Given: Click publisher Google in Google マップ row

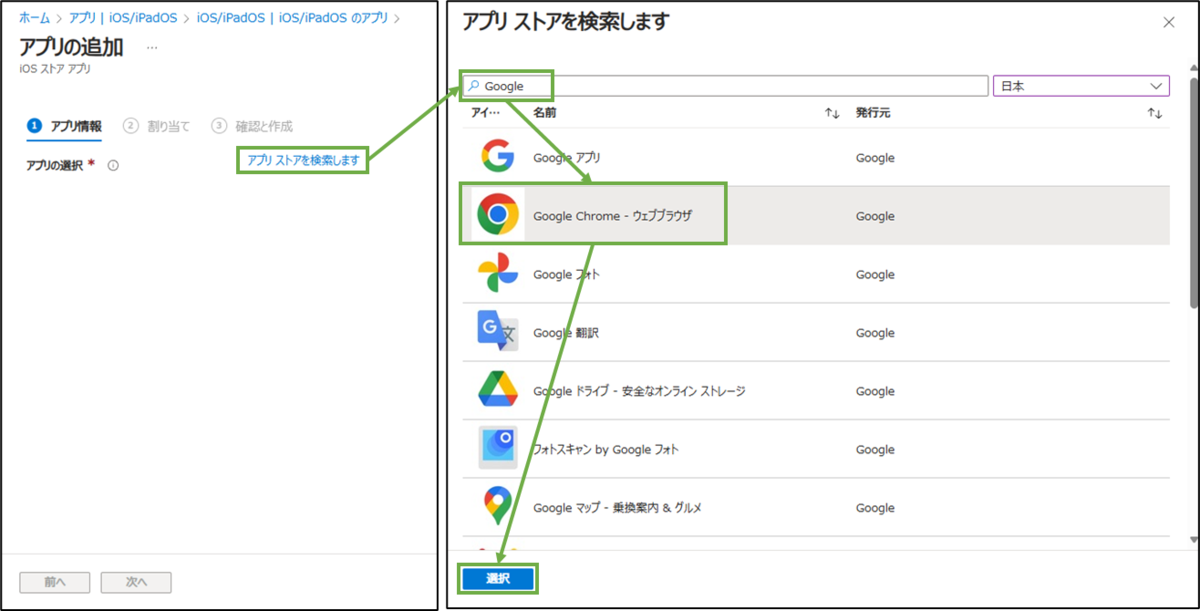Looking at the screenshot, I should tap(875, 508).
